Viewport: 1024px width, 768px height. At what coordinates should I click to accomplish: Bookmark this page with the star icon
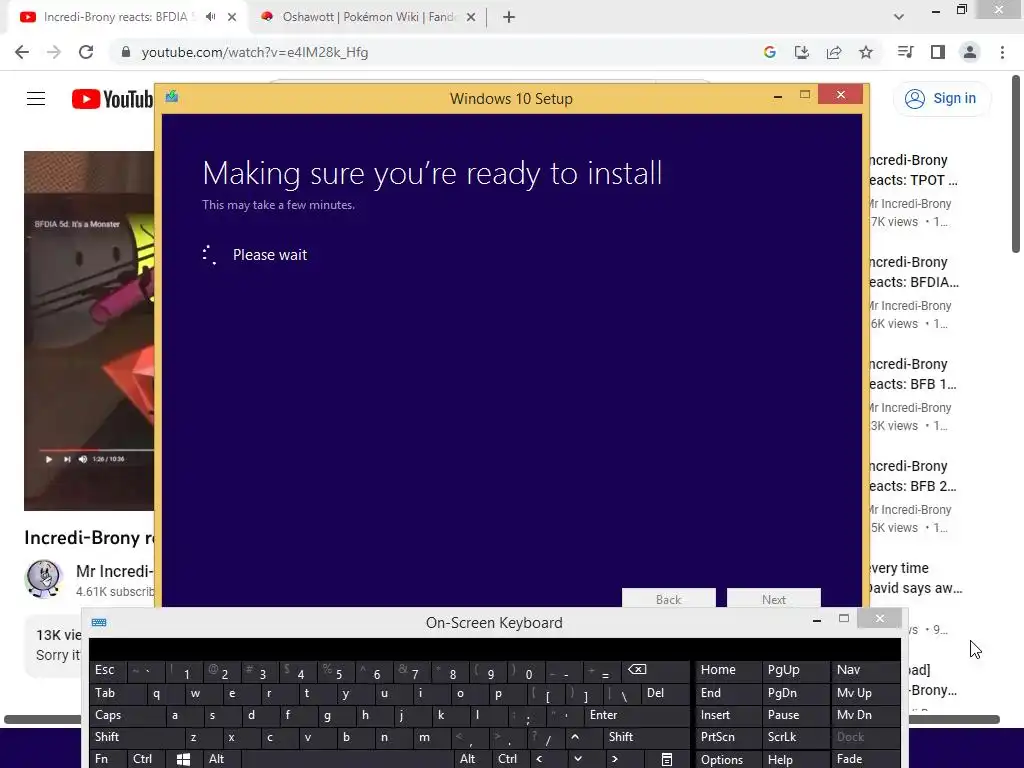[866, 52]
